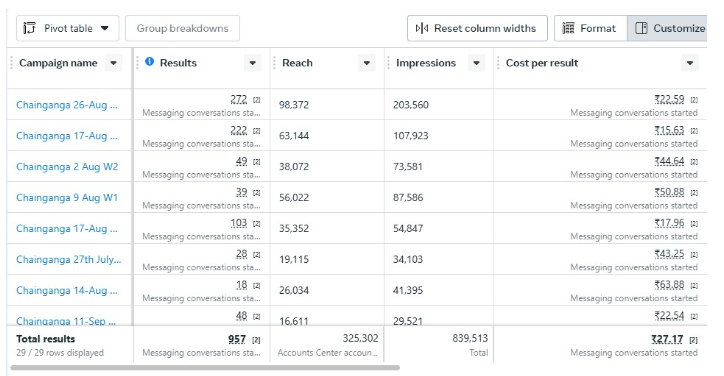Screen dimensions: 724x376
Task: Click total results value 957
Action: [x=237, y=339]
